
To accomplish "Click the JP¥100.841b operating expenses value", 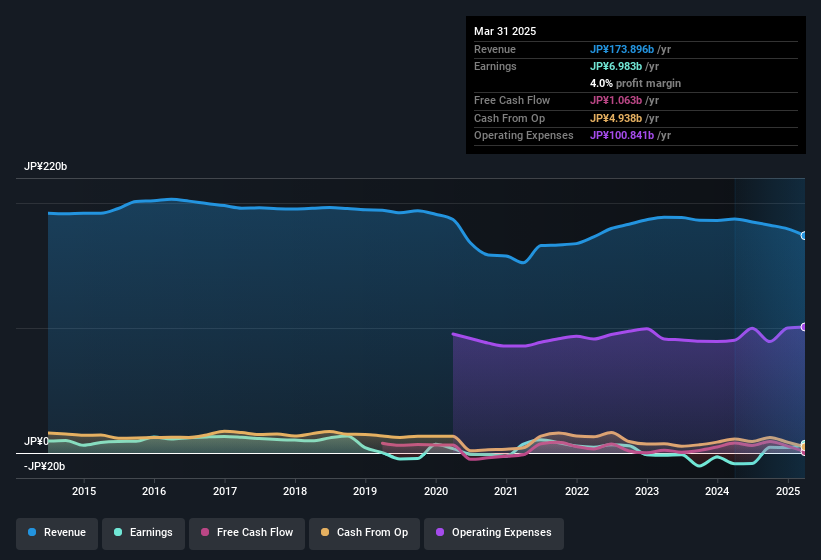I will [622, 136].
